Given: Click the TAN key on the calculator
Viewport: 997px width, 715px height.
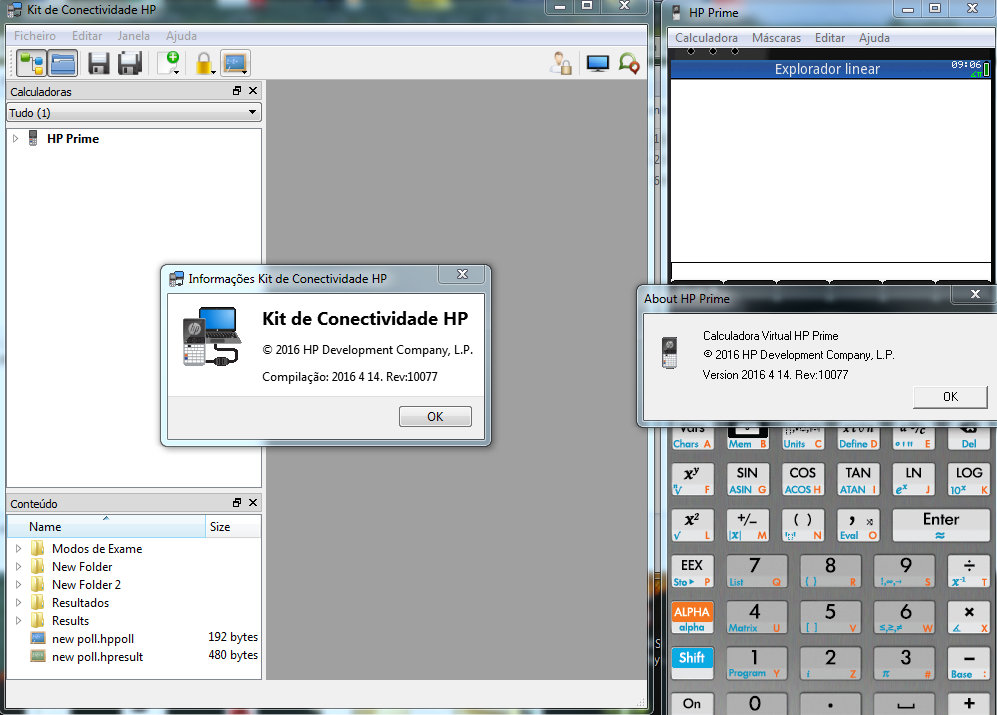Looking at the screenshot, I should [x=858, y=480].
